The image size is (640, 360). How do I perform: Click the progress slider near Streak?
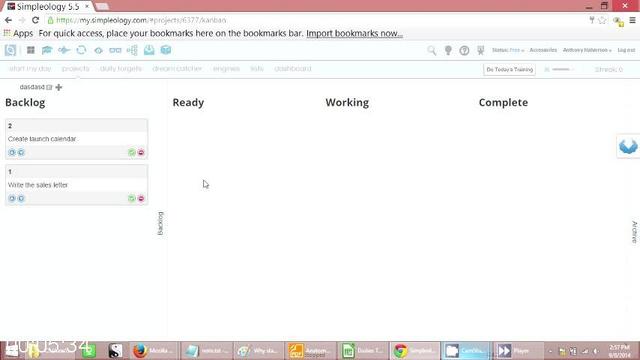[561, 69]
